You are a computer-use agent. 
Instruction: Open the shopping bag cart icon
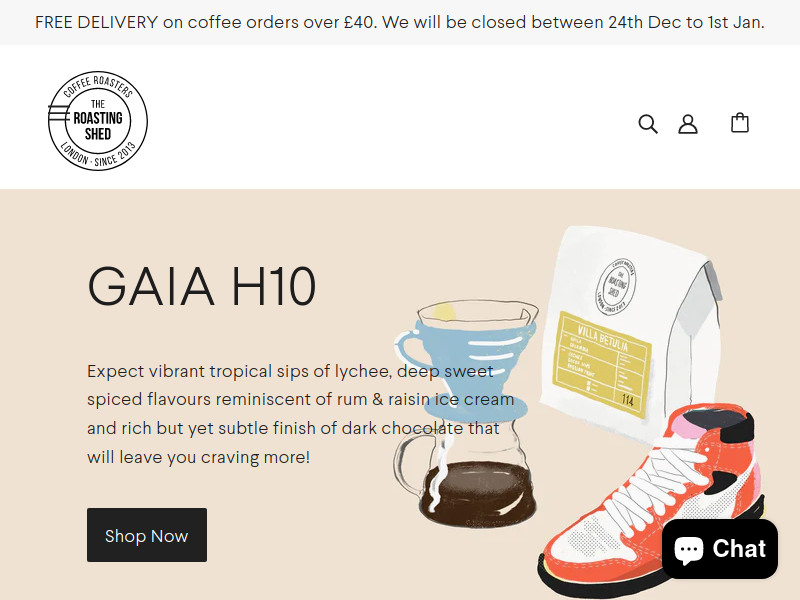pos(740,123)
